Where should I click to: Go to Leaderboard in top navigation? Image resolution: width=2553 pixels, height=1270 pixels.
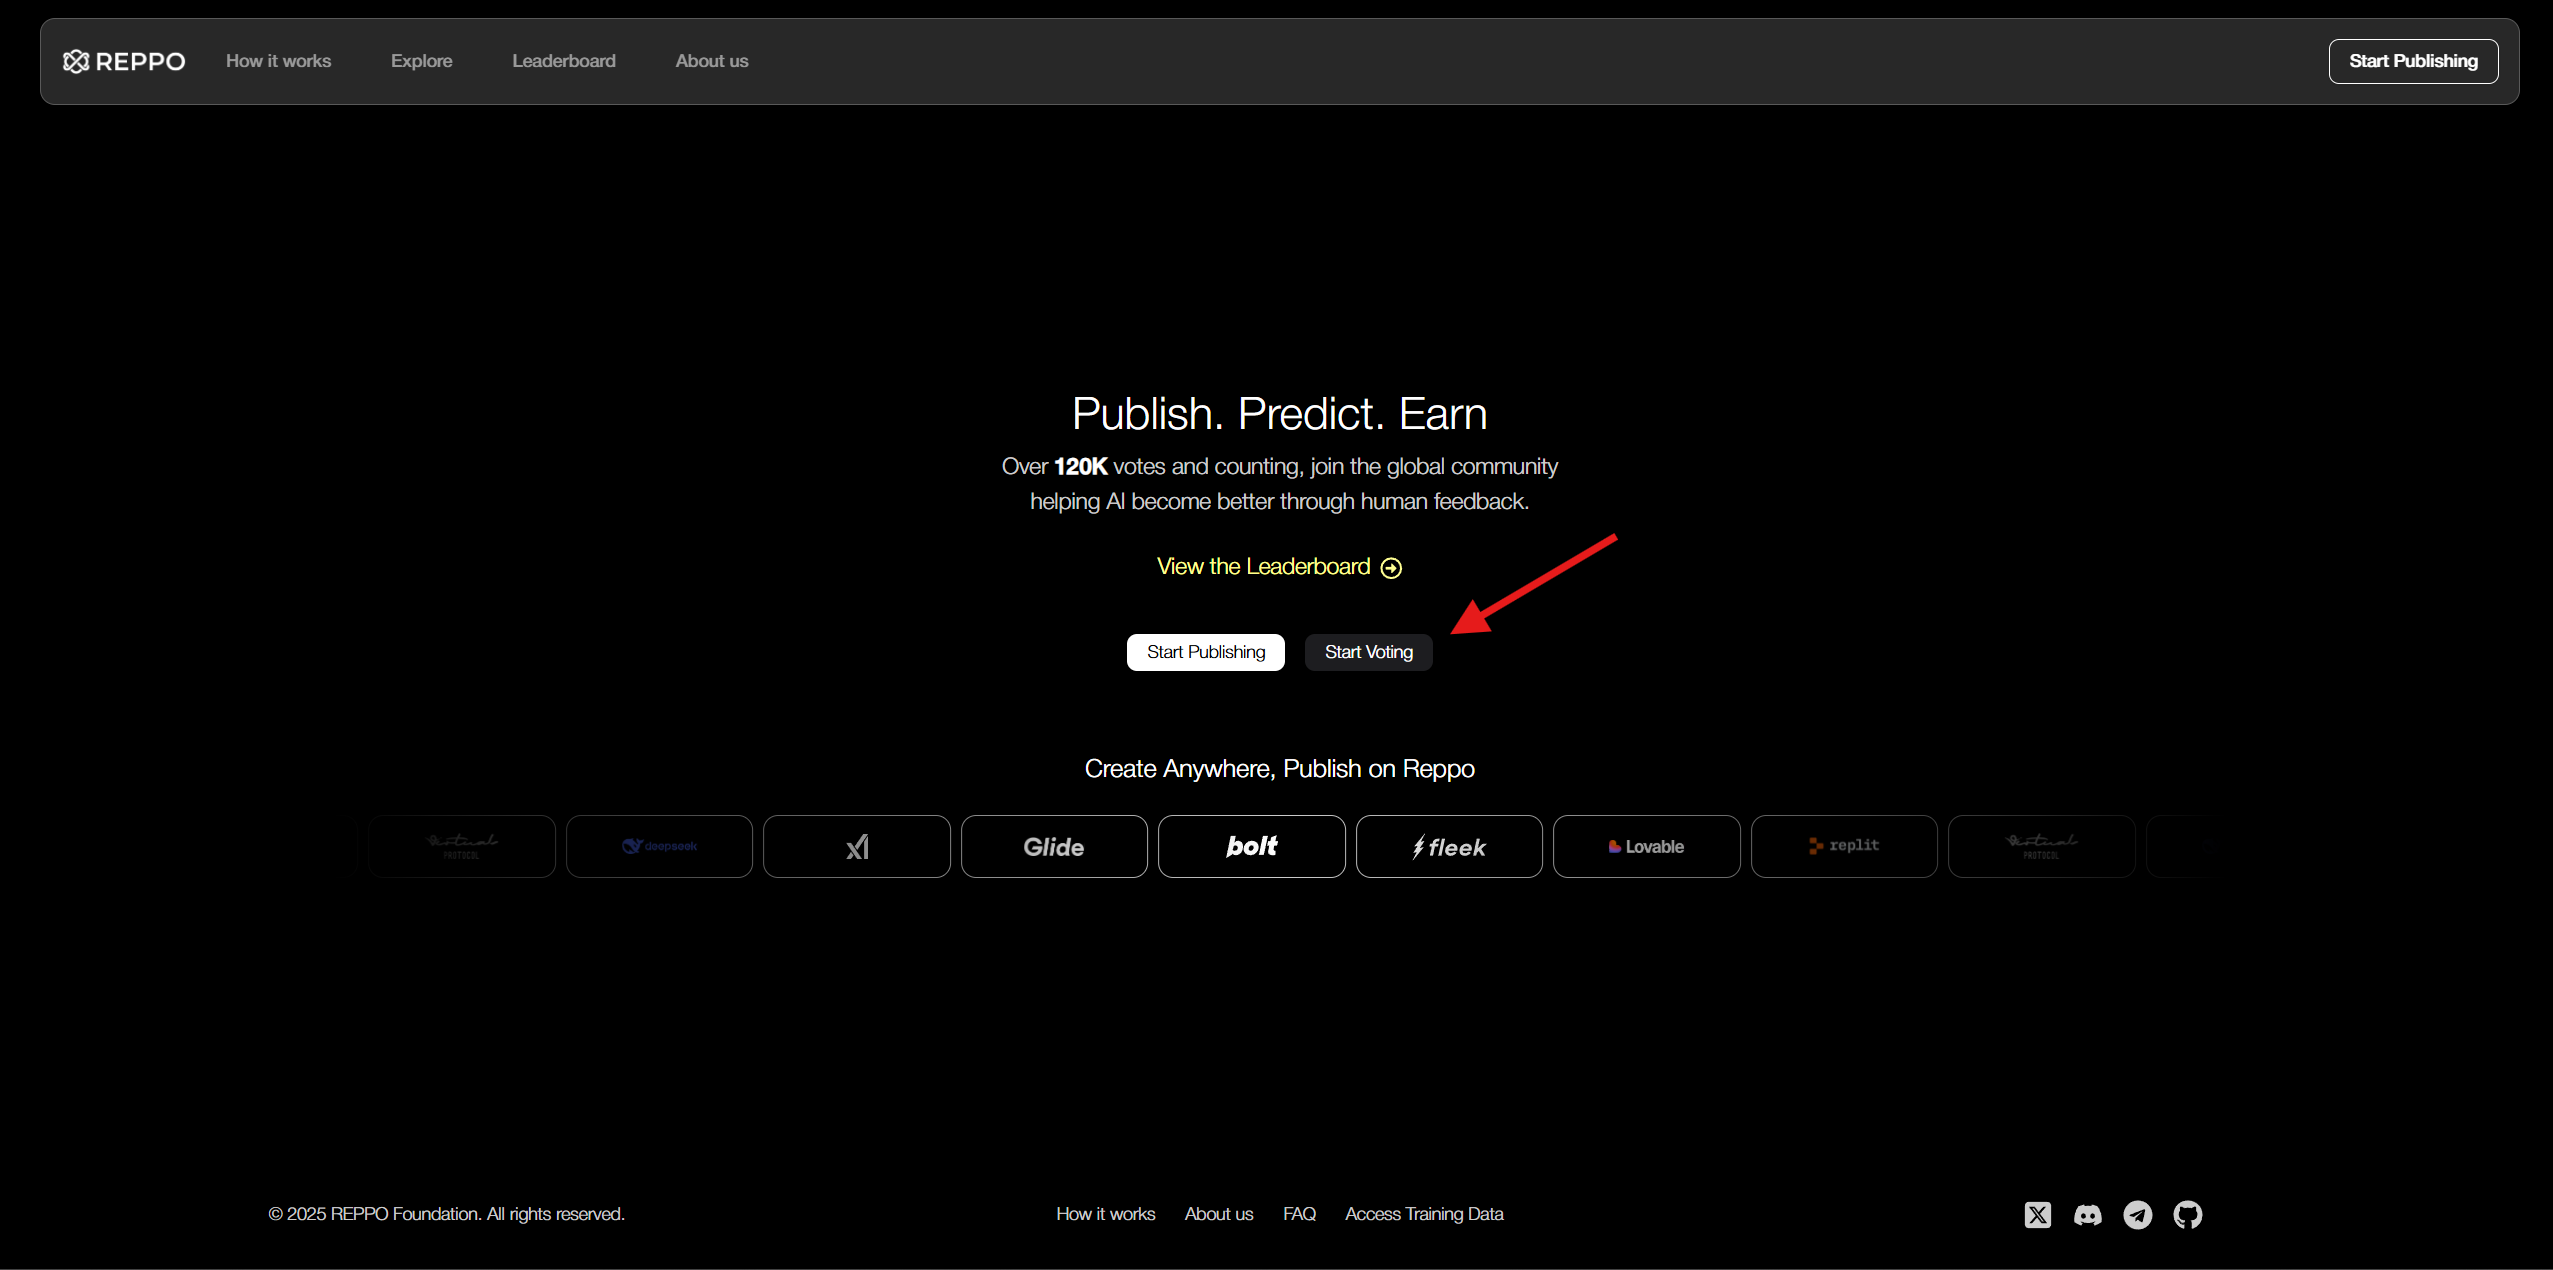click(563, 61)
